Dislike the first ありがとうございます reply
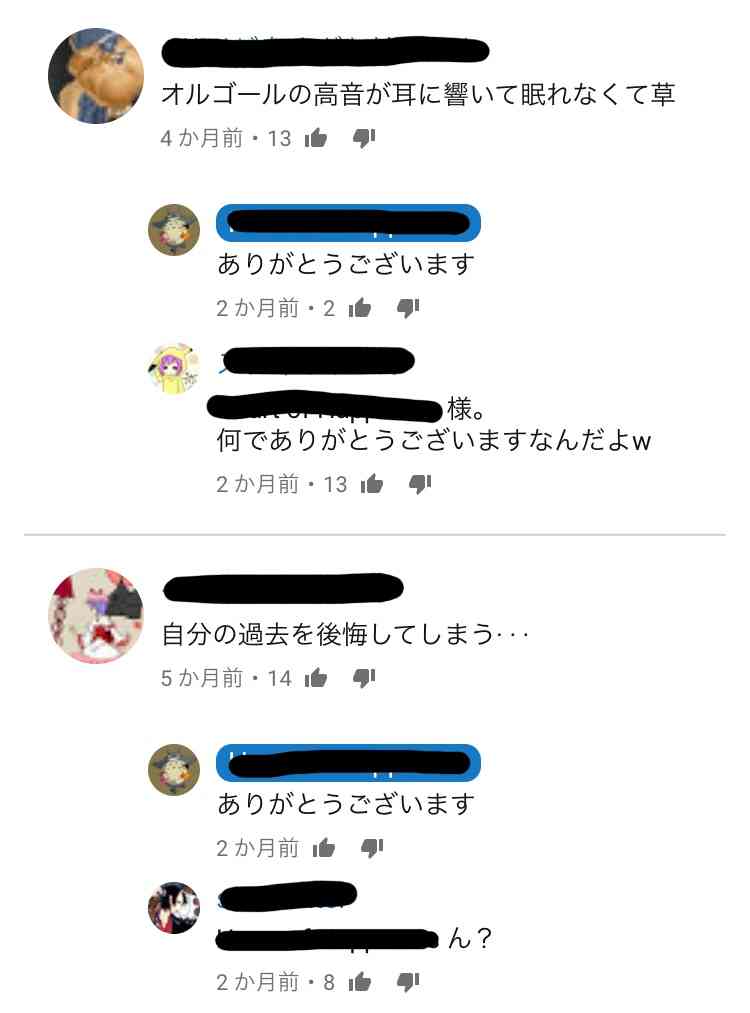This screenshot has width=750, height=1013. [x=408, y=308]
